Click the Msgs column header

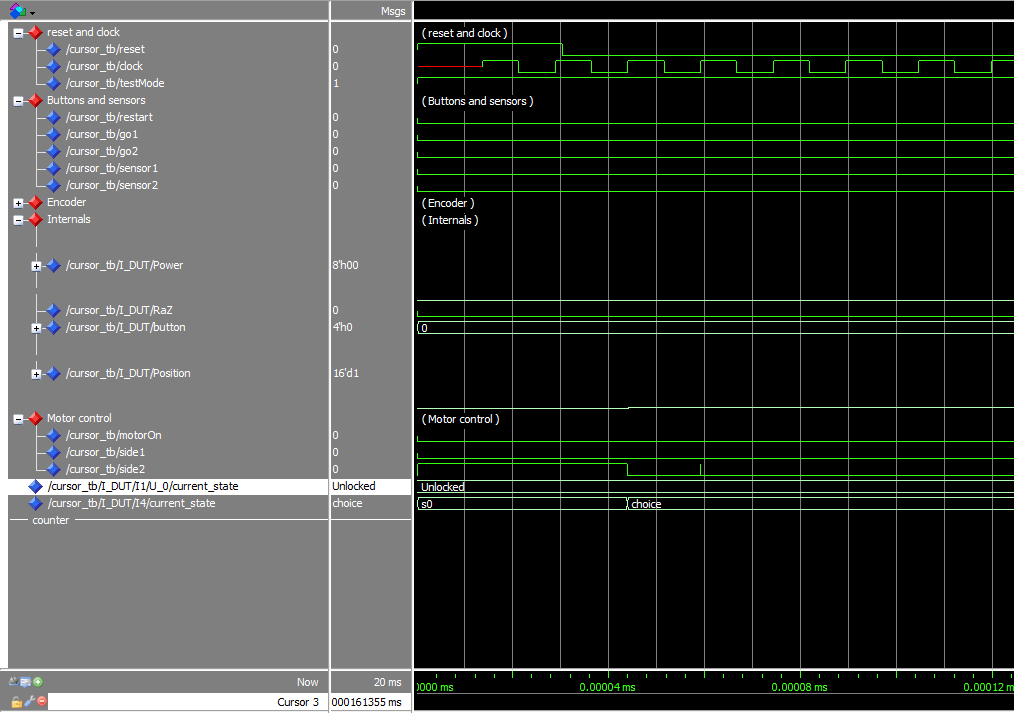point(393,10)
